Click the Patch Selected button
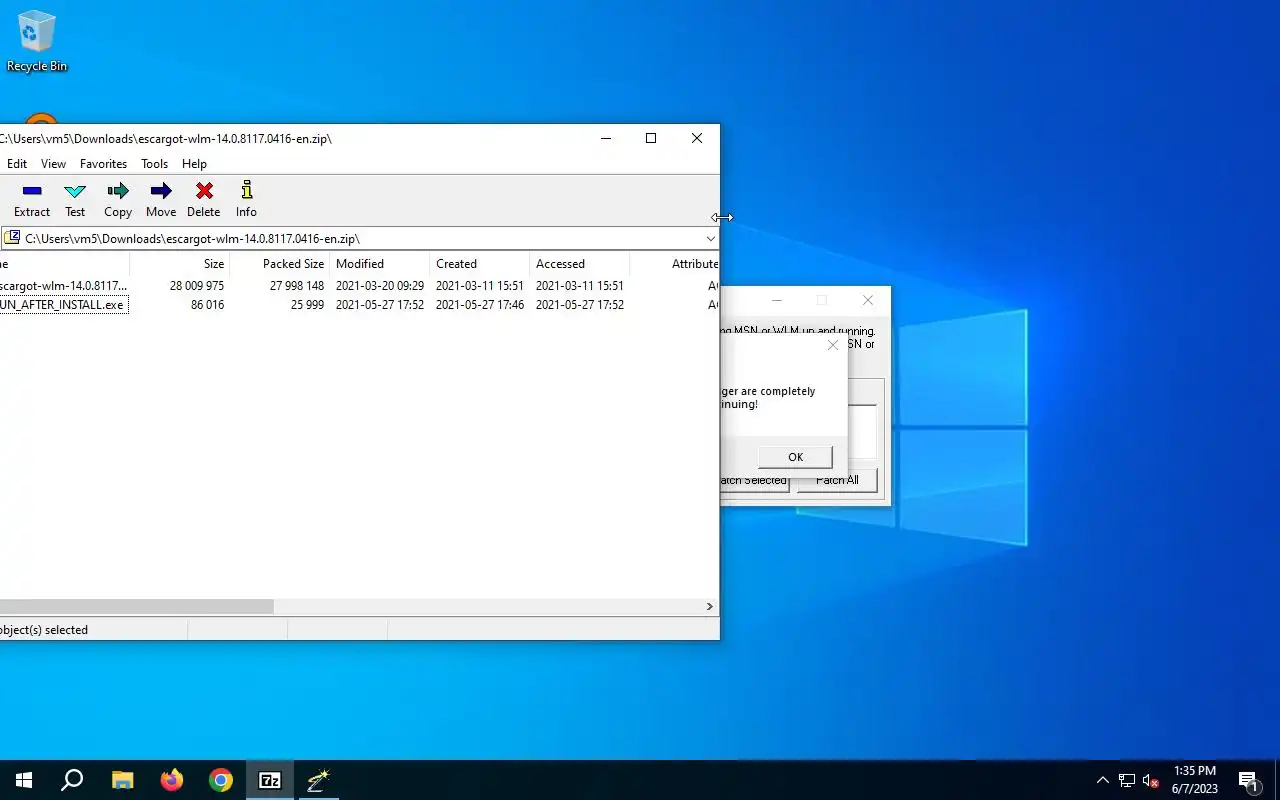The height and width of the screenshot is (800, 1280). point(754,480)
